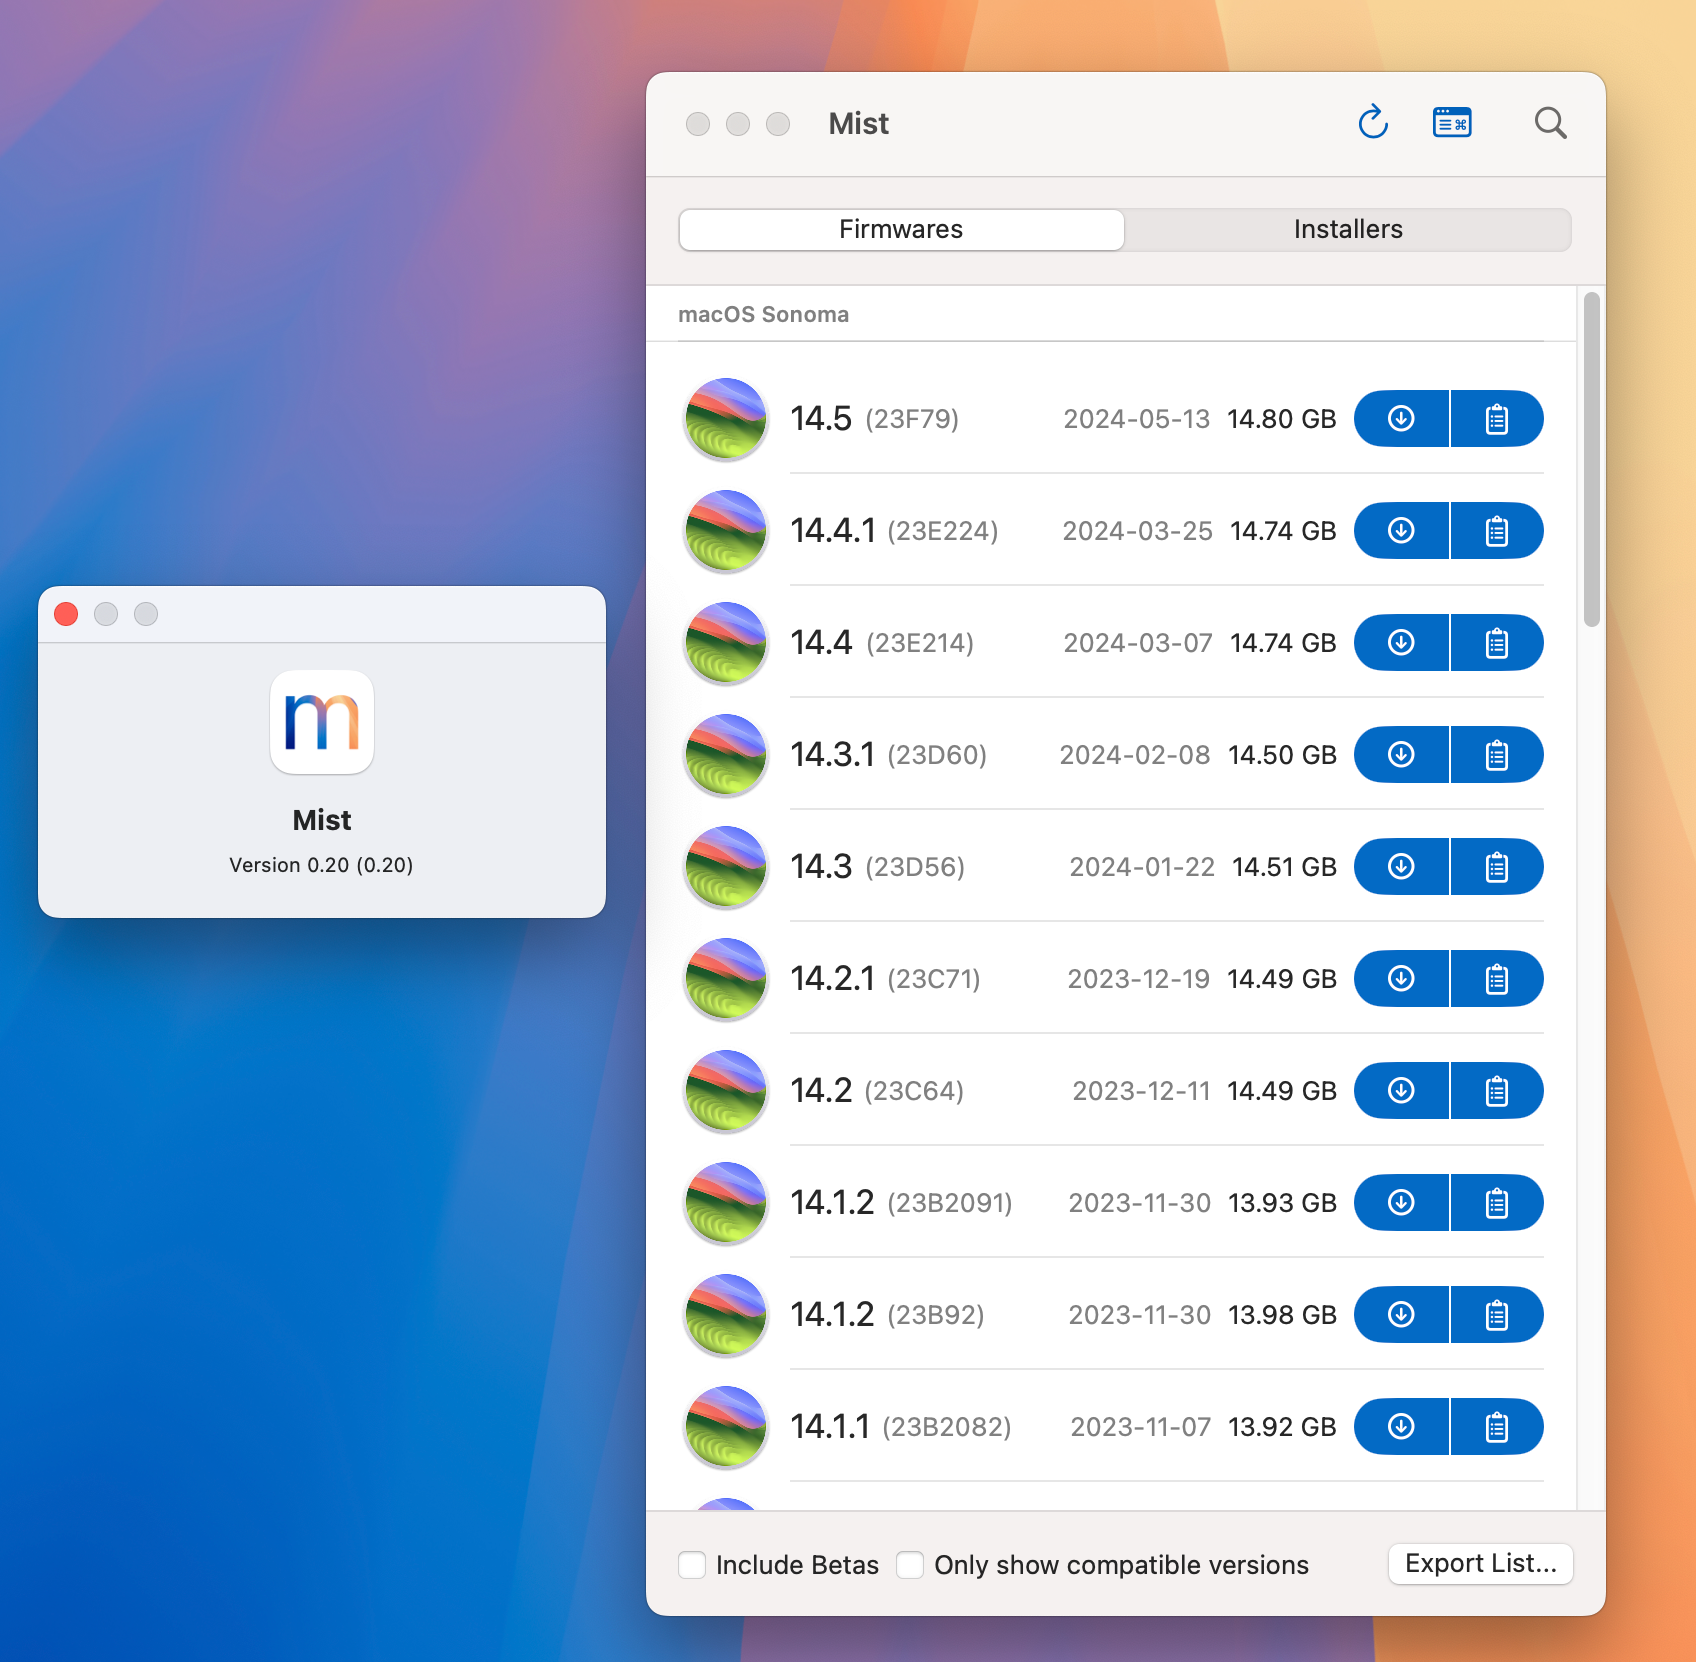The image size is (1696, 1662).
Task: Click the firmware list vertical scrollbar
Action: click(x=1591, y=459)
